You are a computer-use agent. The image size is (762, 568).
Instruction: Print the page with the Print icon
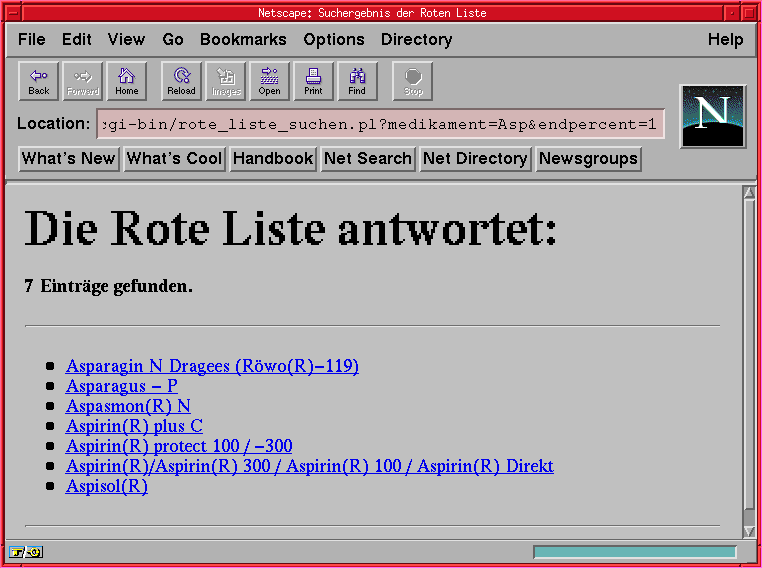313,81
